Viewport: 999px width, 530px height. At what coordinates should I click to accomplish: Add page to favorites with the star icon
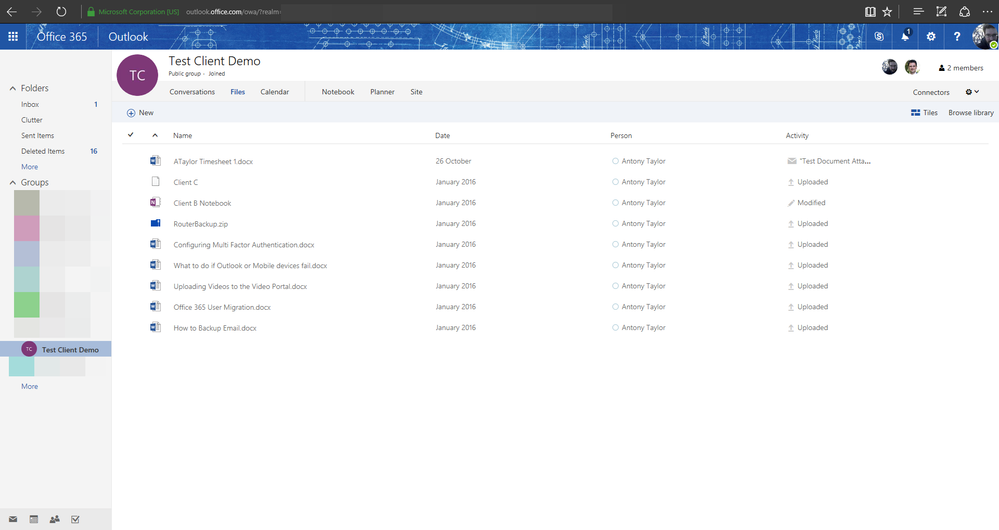point(887,11)
